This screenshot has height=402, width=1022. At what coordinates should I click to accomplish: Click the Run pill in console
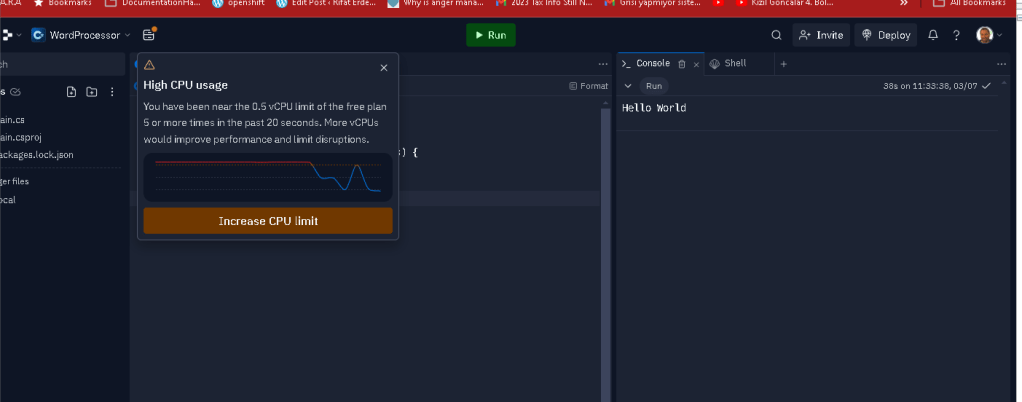click(x=654, y=86)
